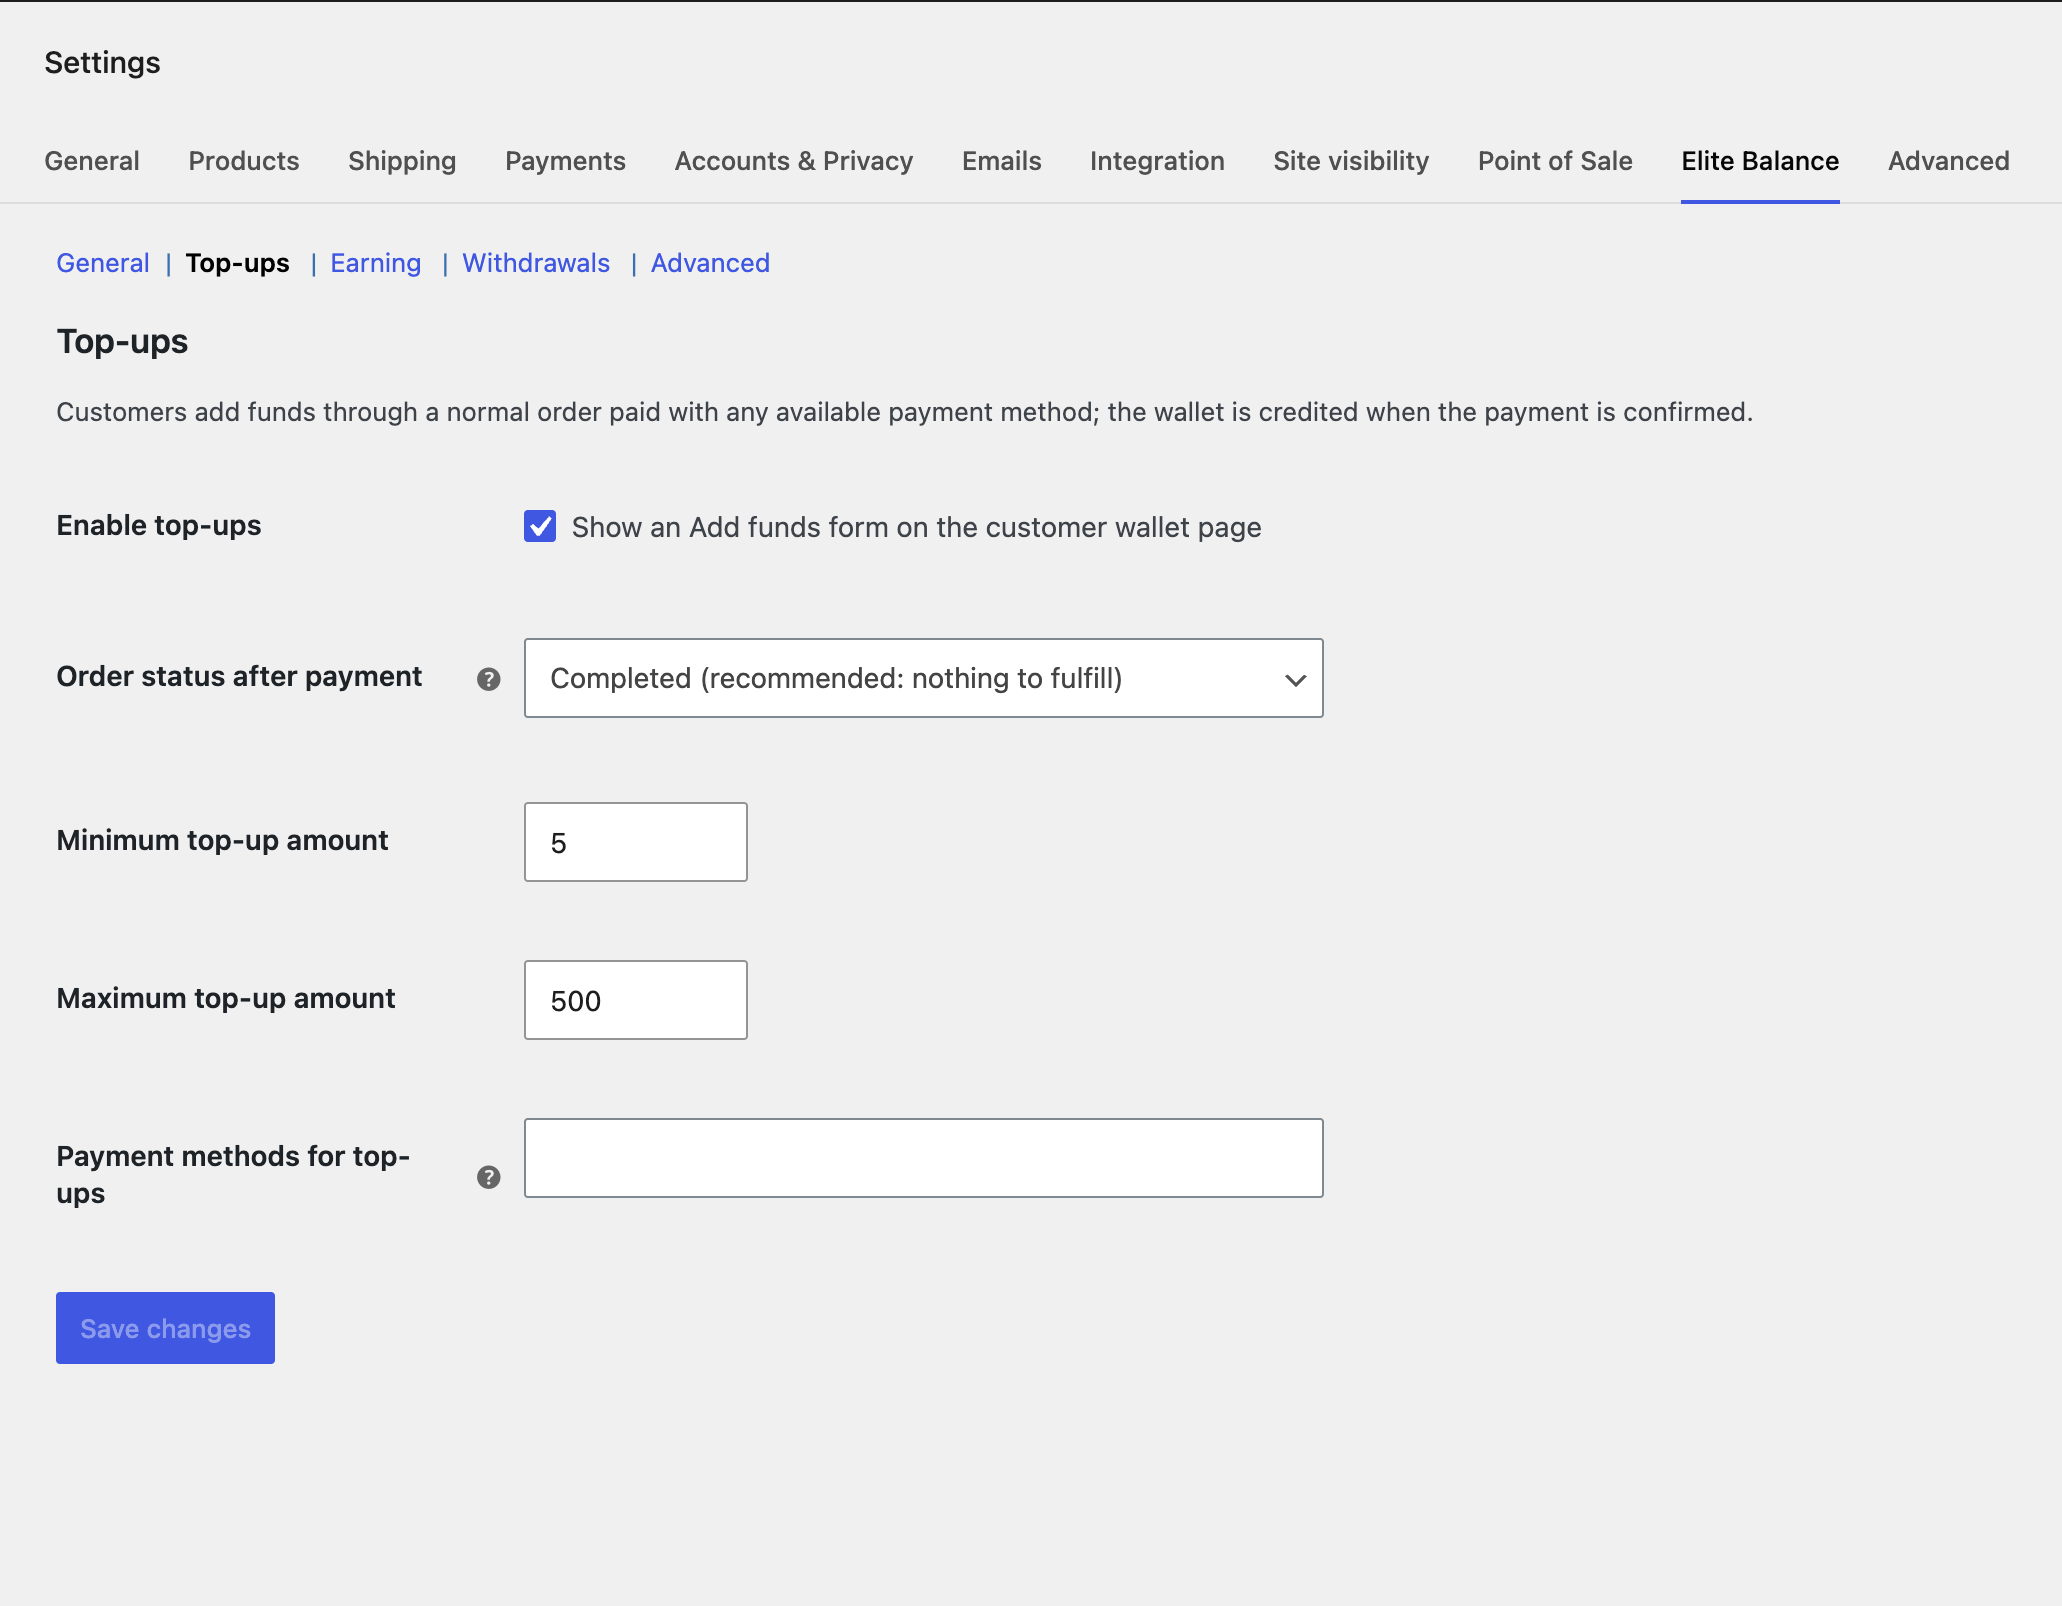
Task: Open the Advanced subsection link
Action: [710, 263]
